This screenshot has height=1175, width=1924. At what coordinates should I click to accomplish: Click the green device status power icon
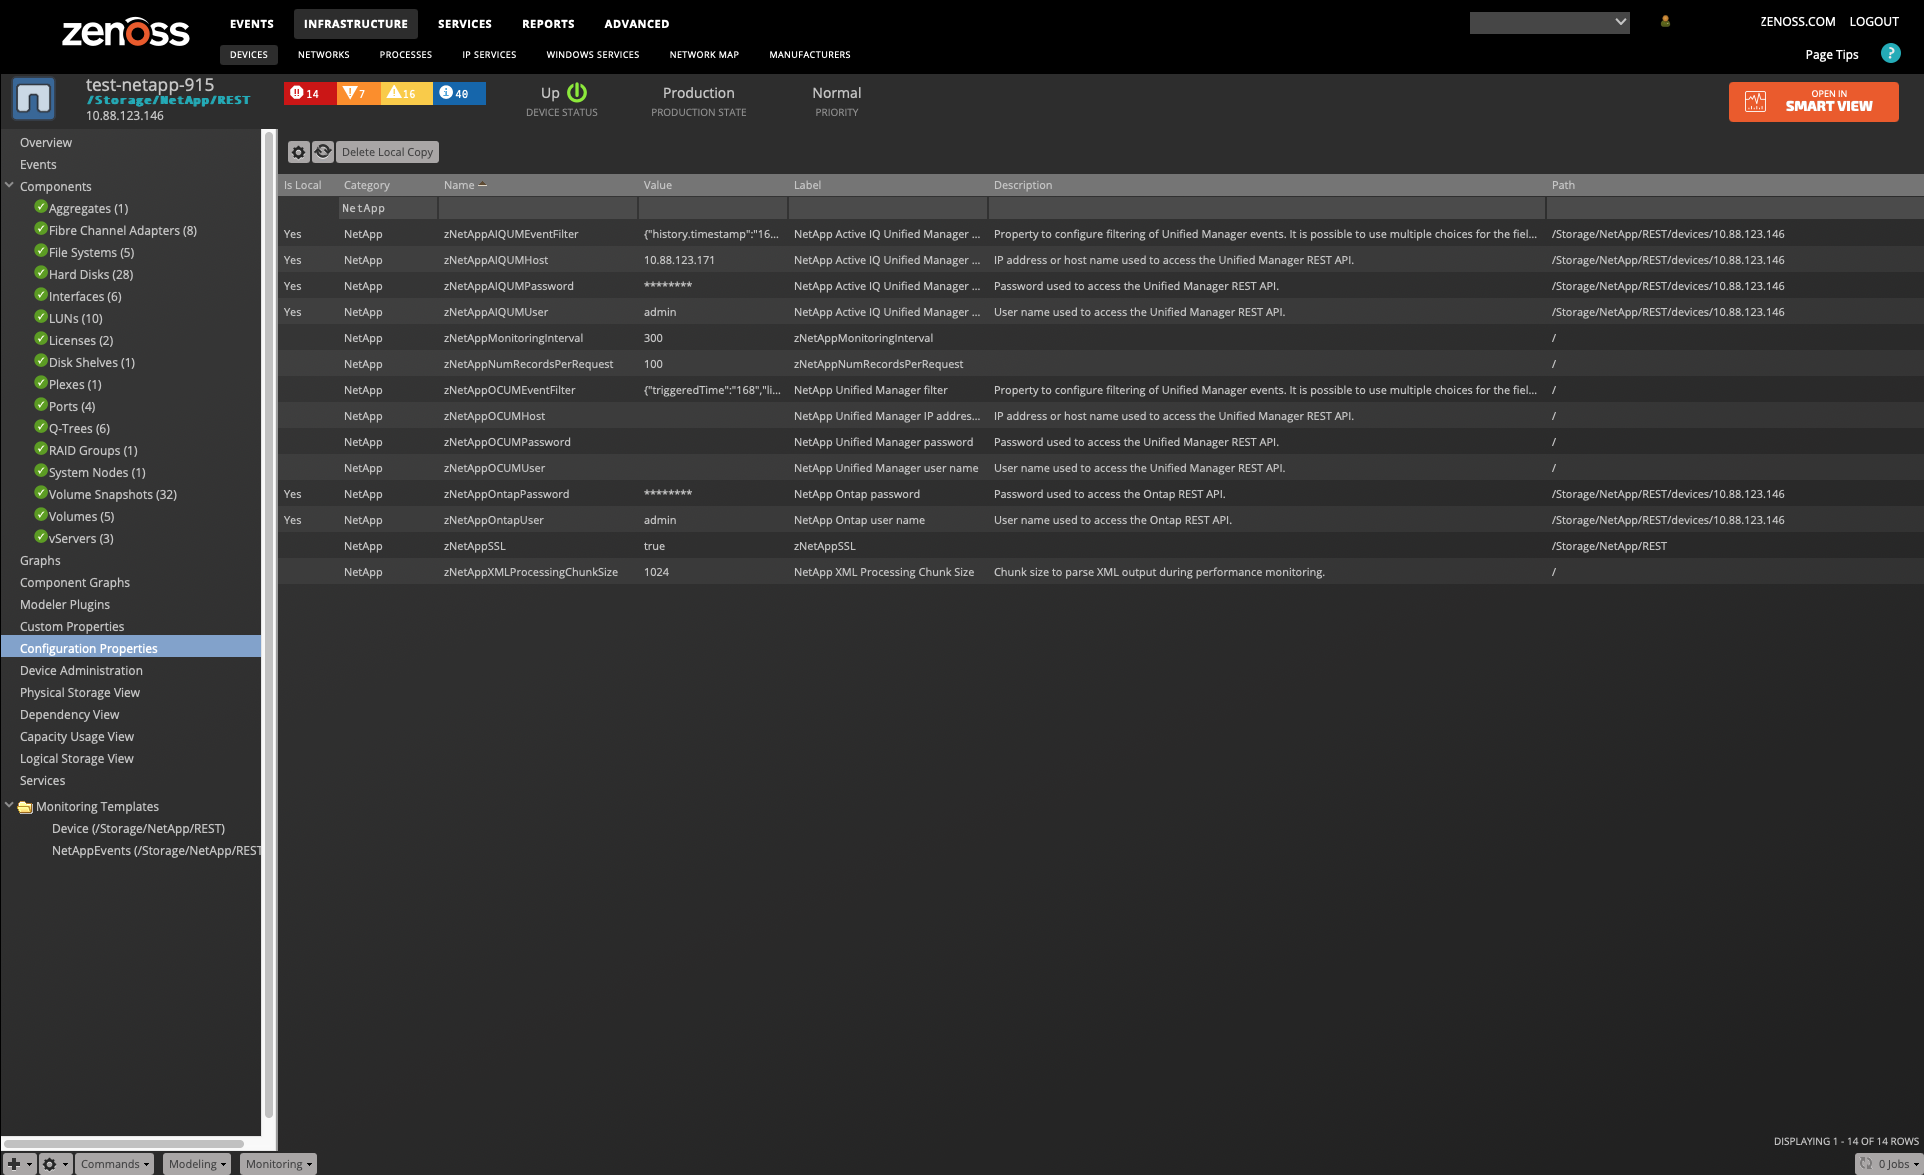(x=577, y=92)
